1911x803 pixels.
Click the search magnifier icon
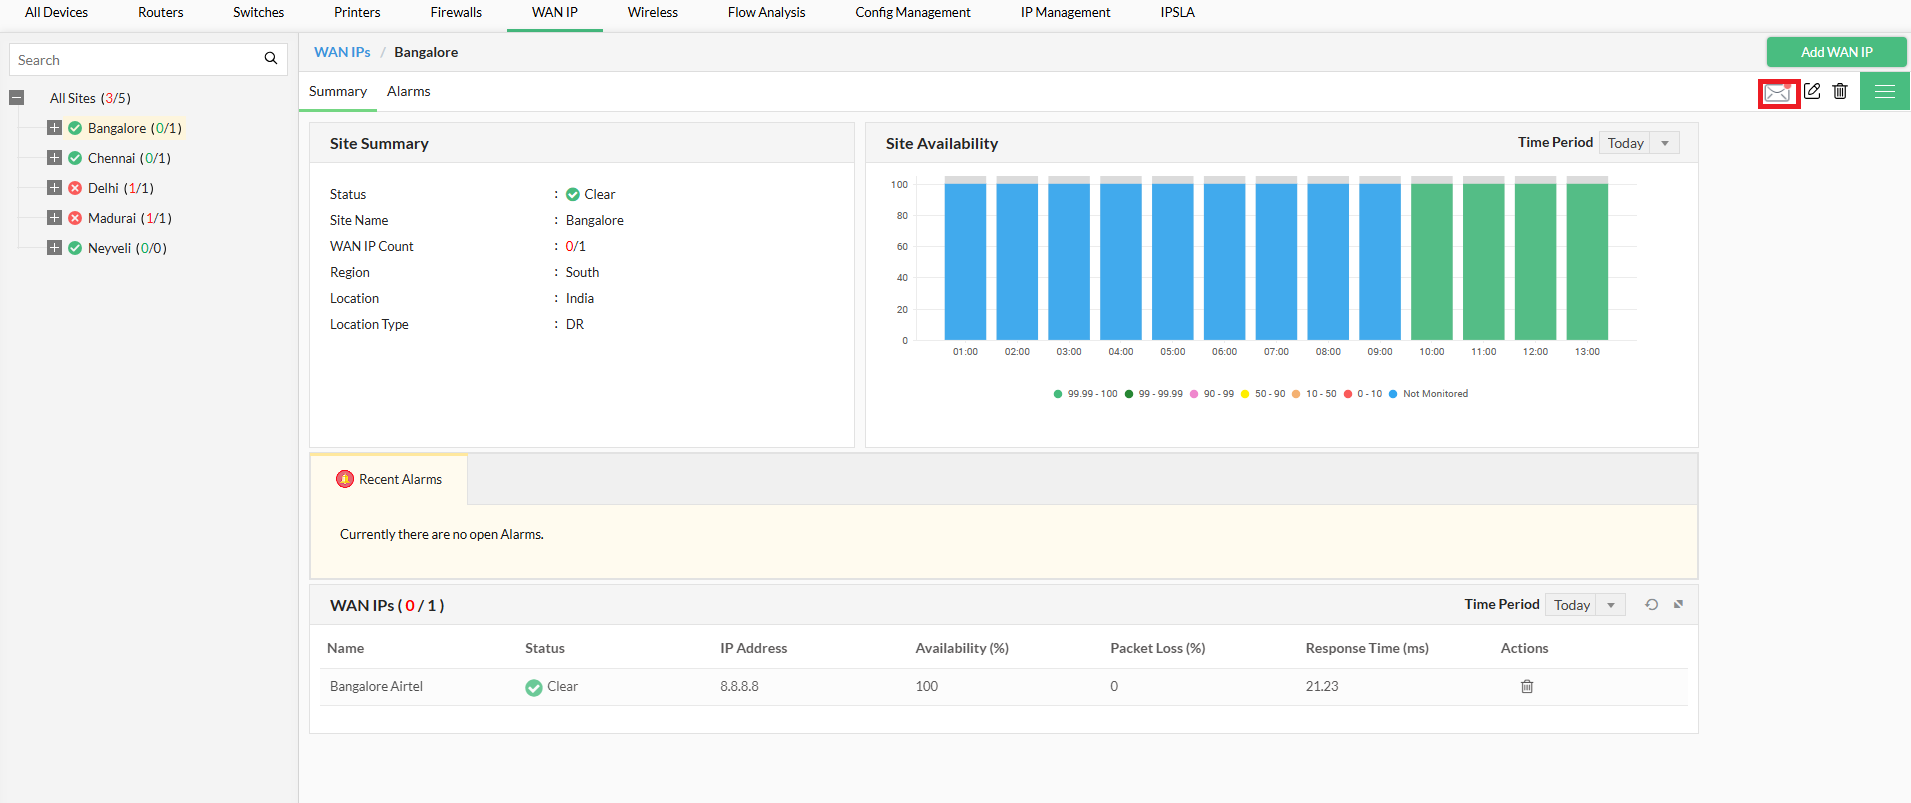click(x=270, y=59)
